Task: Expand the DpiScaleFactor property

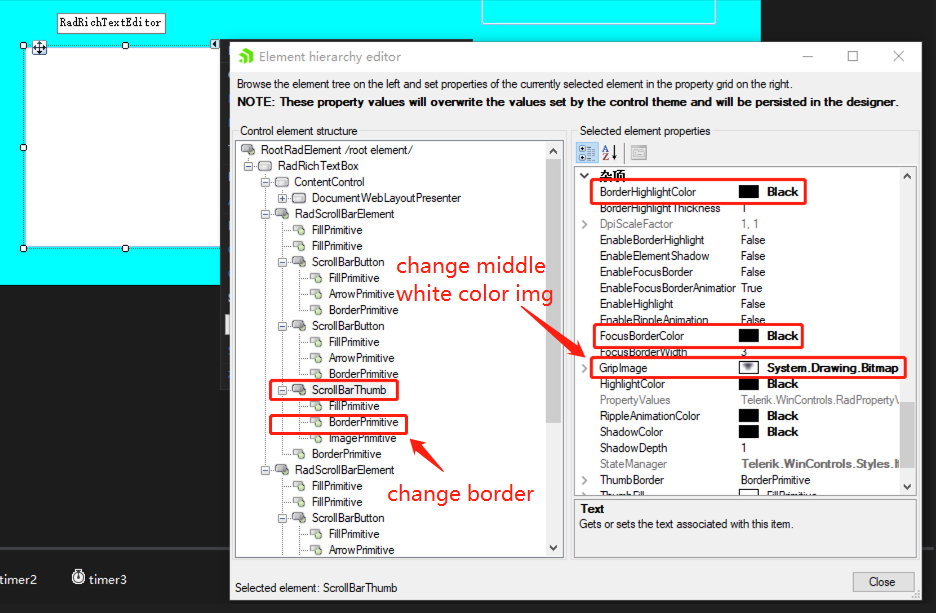Action: 585,224
